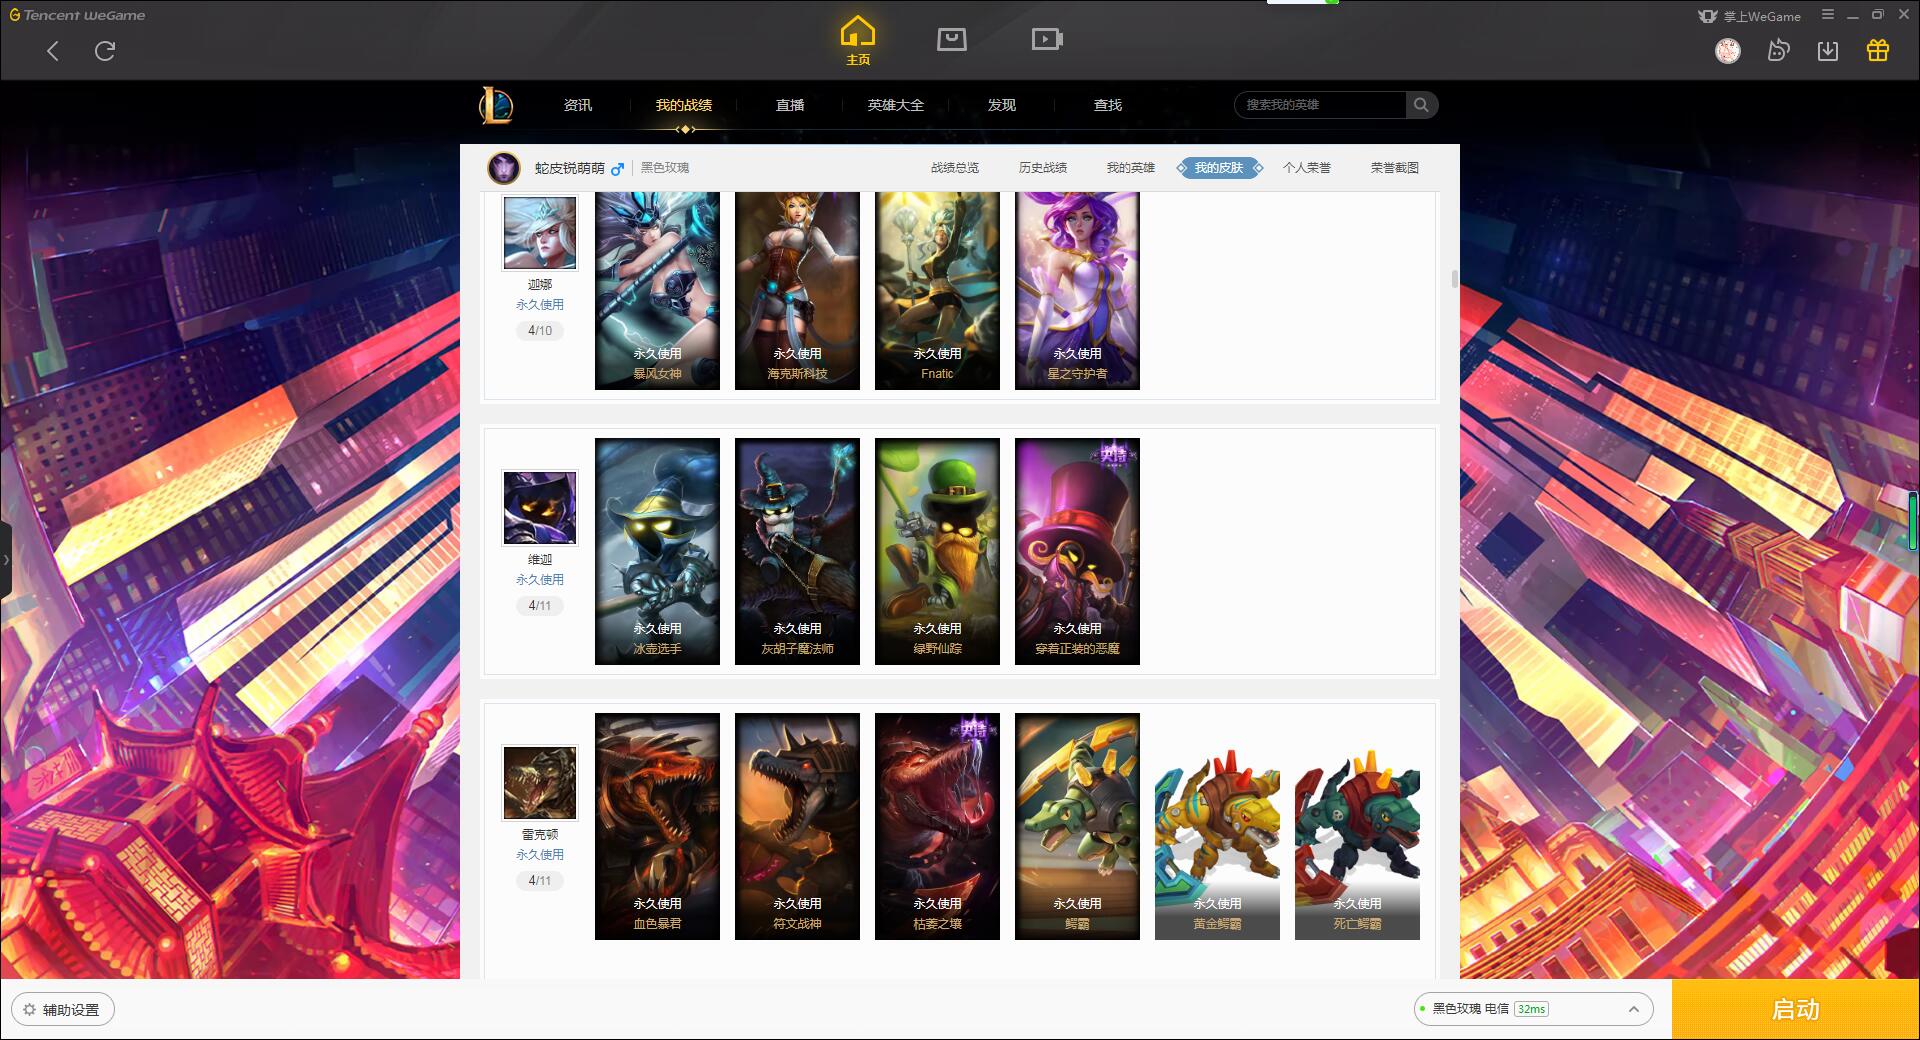The width and height of the screenshot is (1920, 1040).
Task: Open the 发现 menu
Action: [1002, 105]
